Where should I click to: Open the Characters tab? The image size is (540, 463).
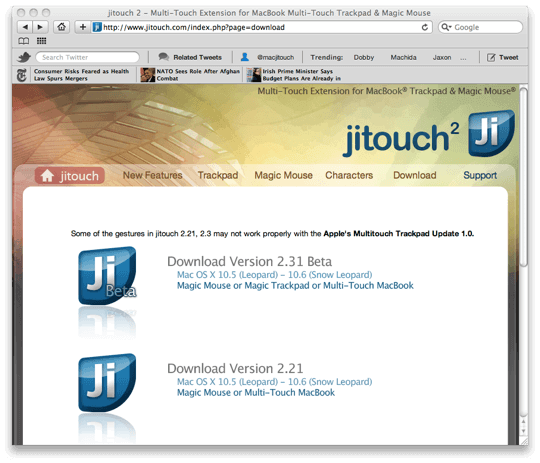point(349,175)
